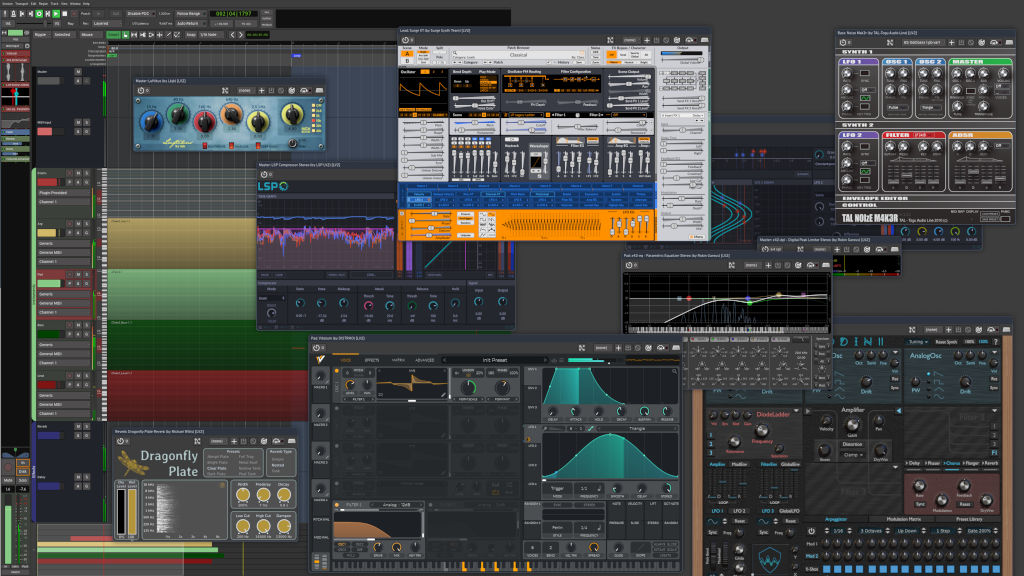Select Scene B in Surge XT
The height and width of the screenshot is (576, 1024).
point(405,59)
